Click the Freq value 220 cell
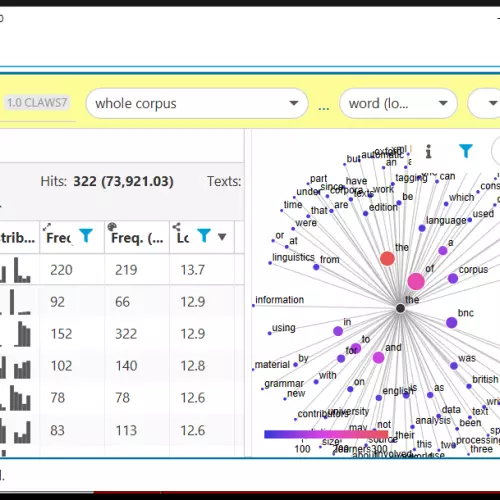 (61, 270)
